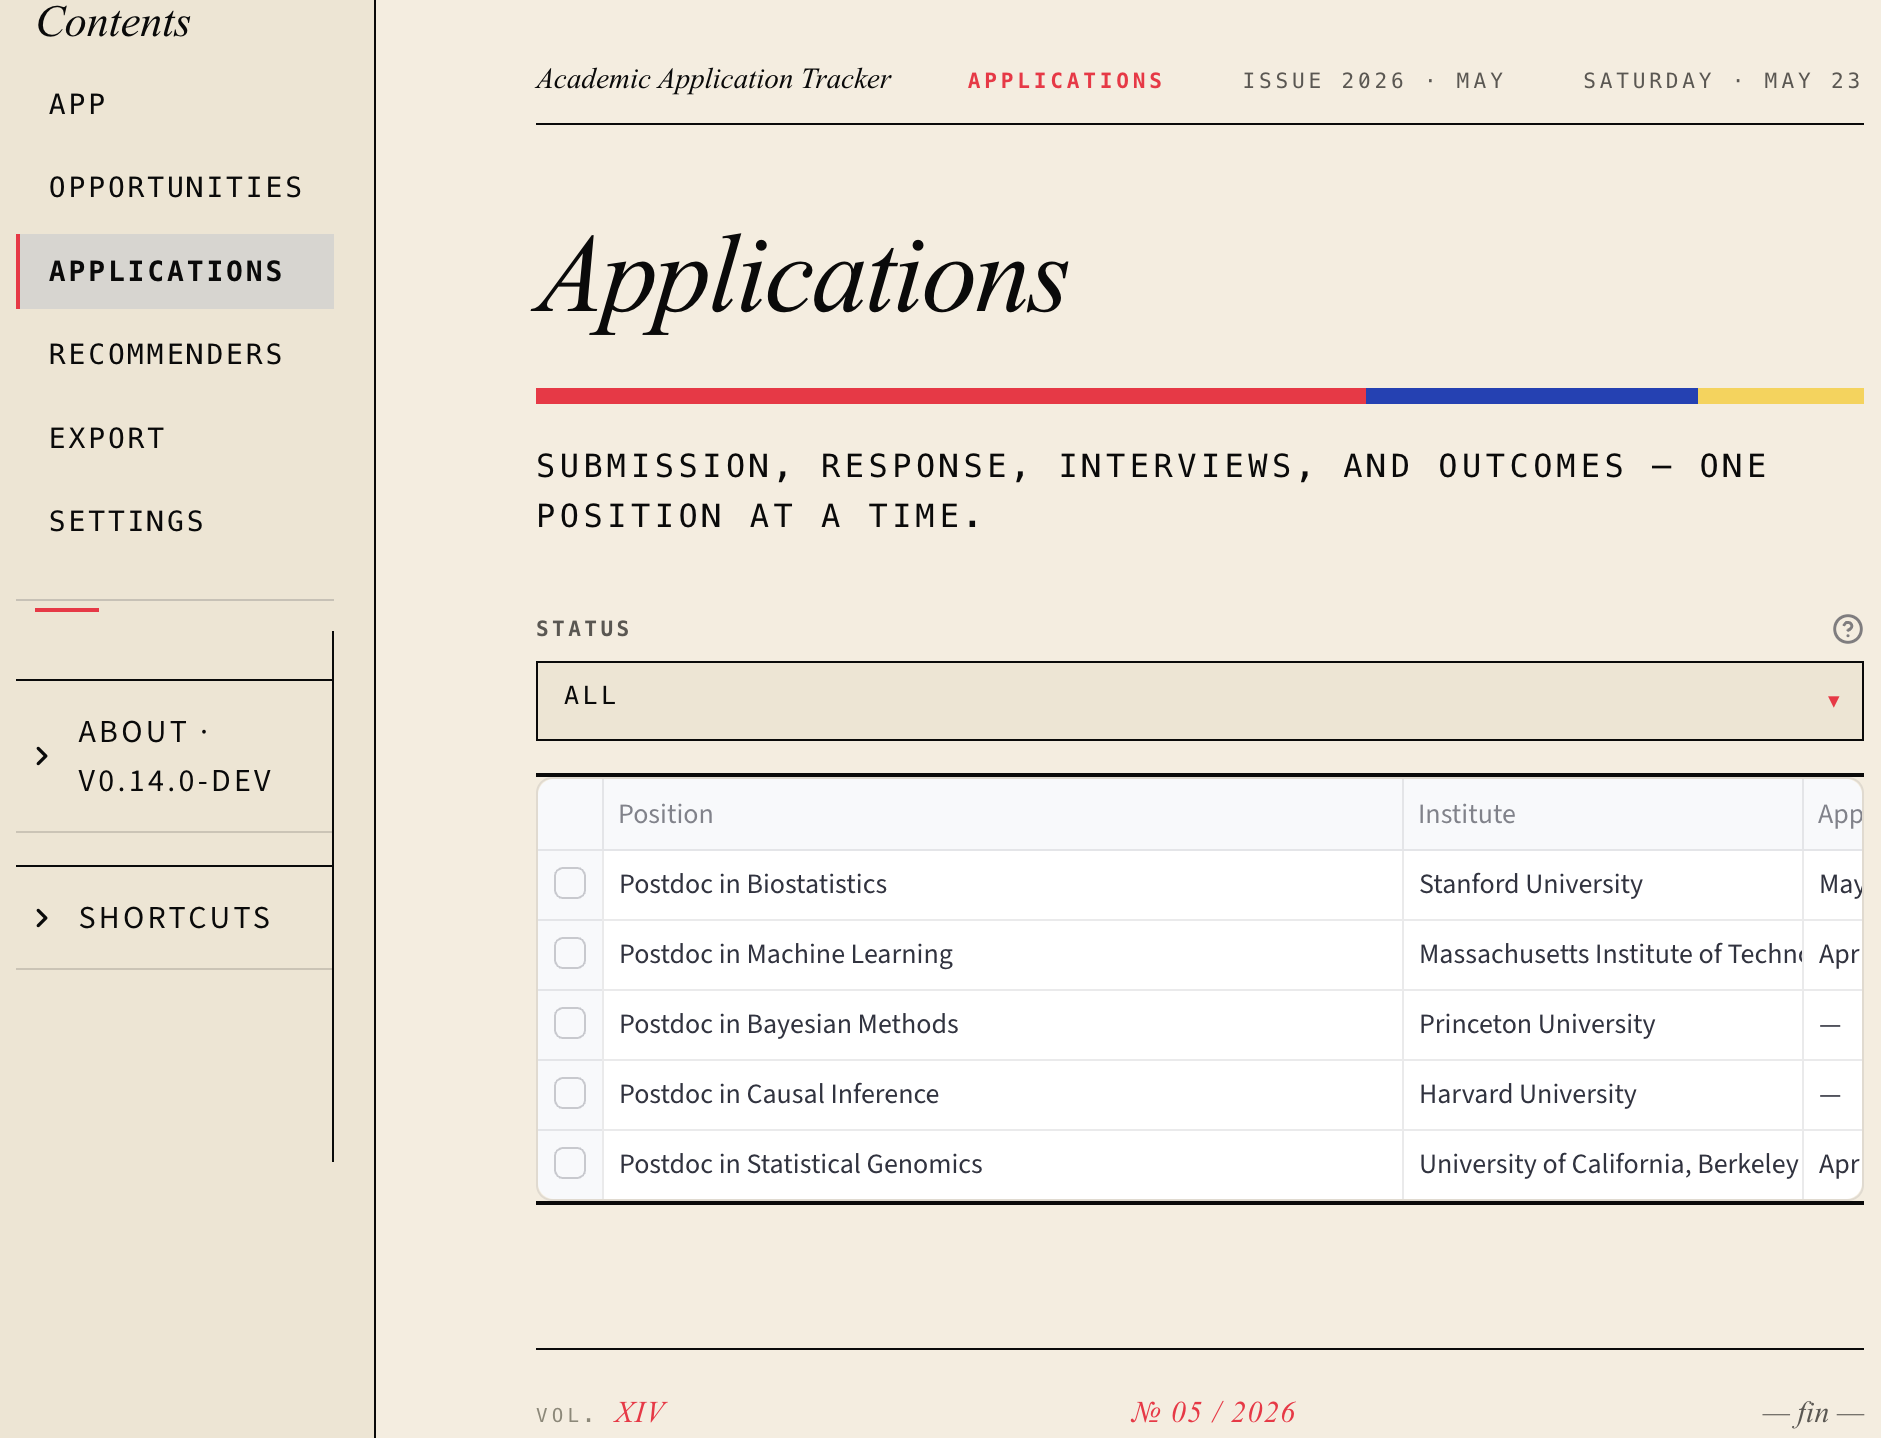This screenshot has height=1438, width=1881.
Task: Expand the Shortcuts section chevron
Action: tap(42, 918)
